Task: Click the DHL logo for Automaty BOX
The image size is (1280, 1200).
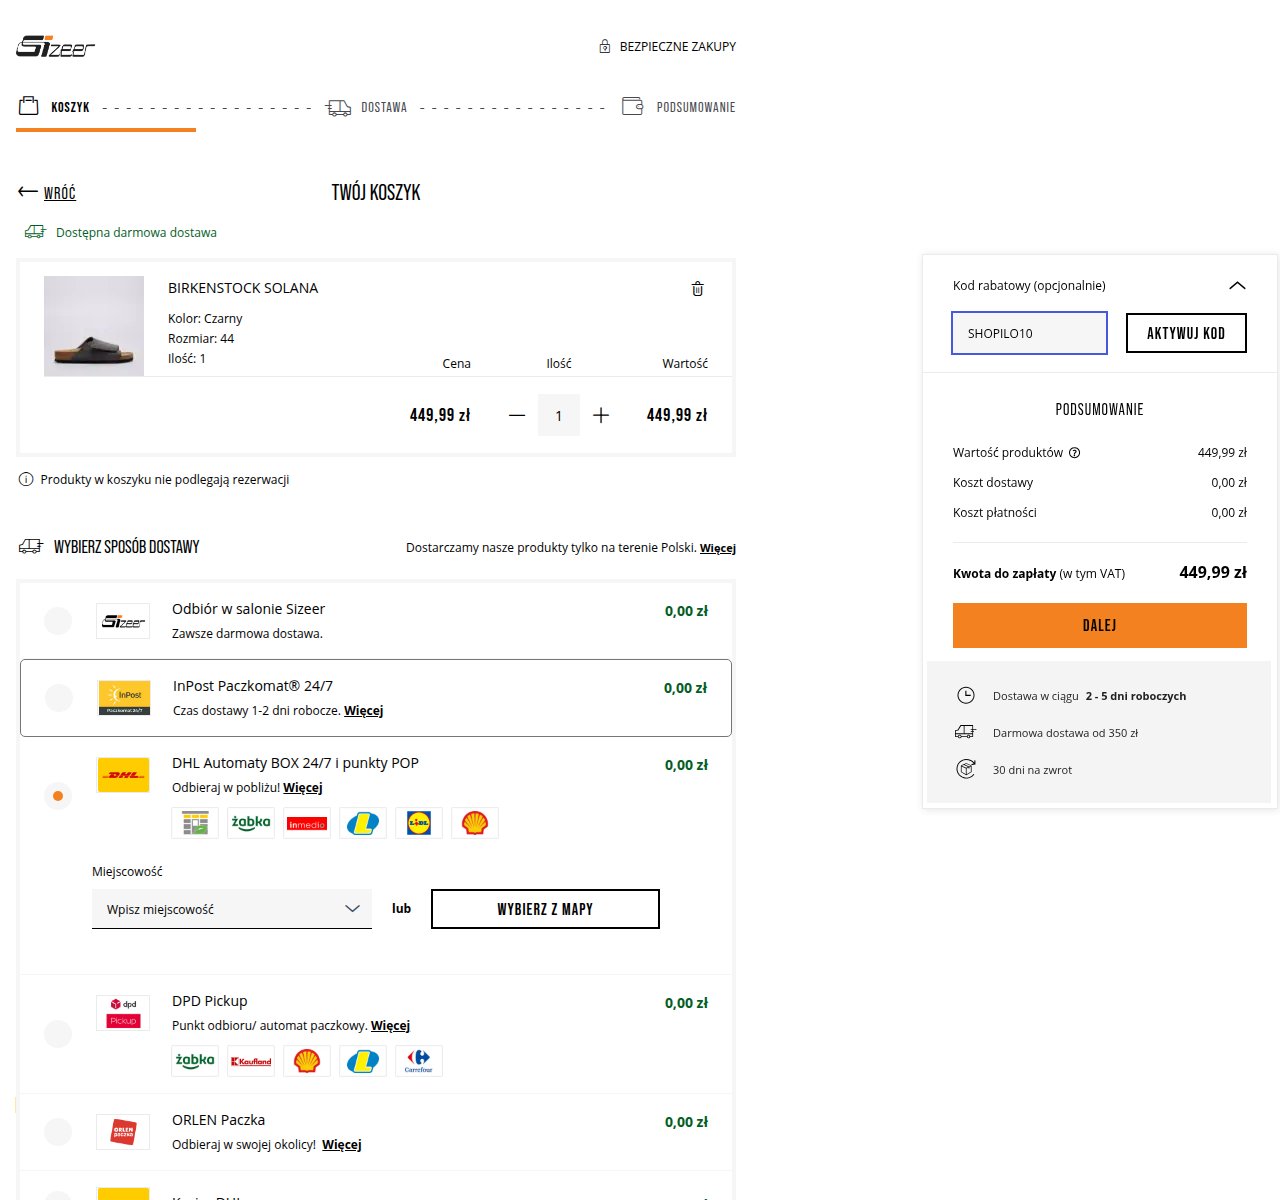Action: point(123,775)
